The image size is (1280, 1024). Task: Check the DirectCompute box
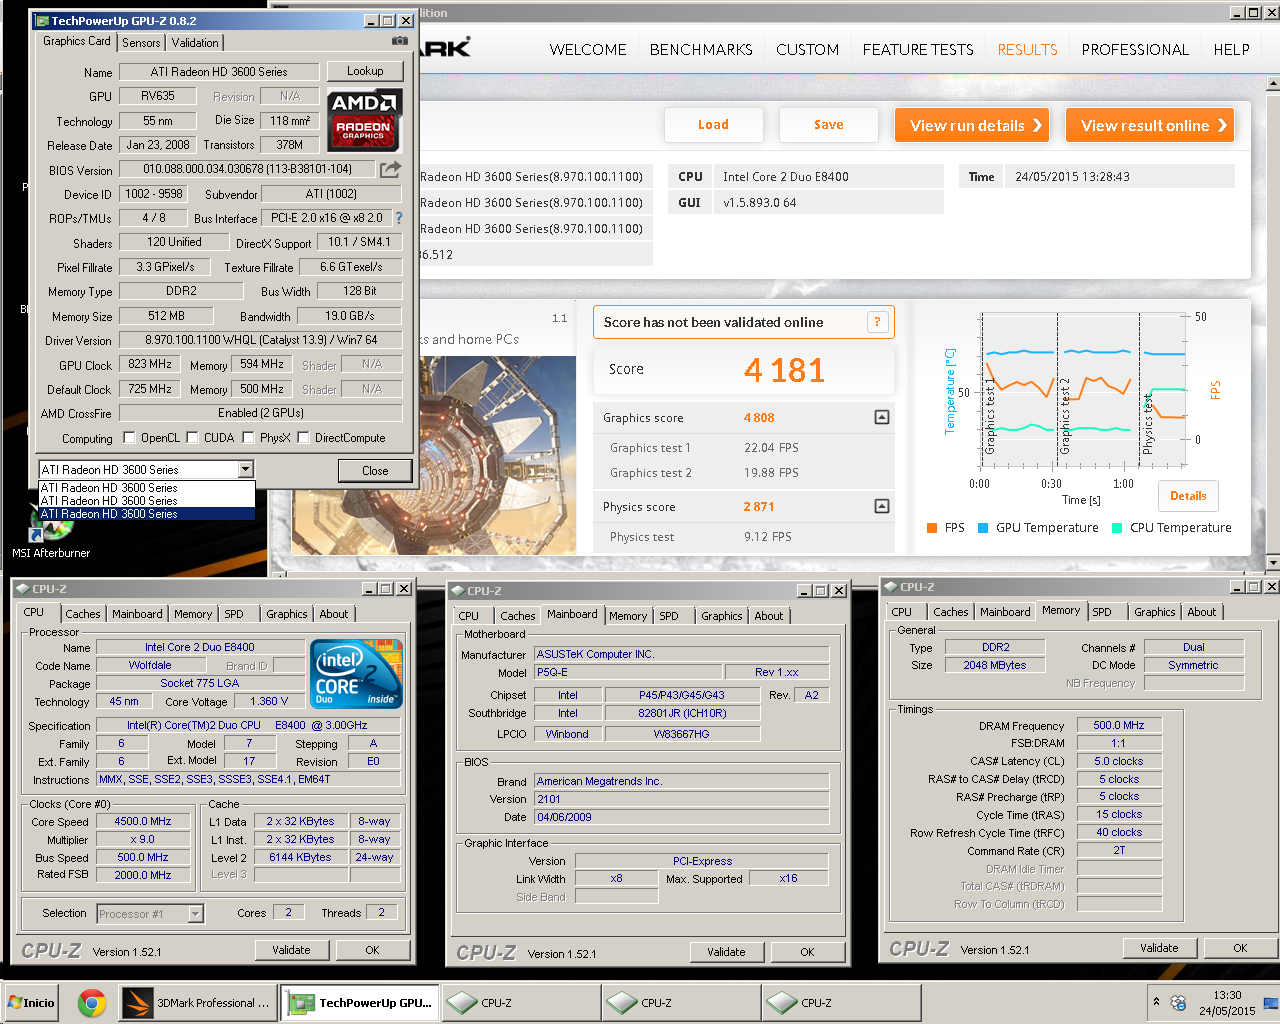(303, 438)
